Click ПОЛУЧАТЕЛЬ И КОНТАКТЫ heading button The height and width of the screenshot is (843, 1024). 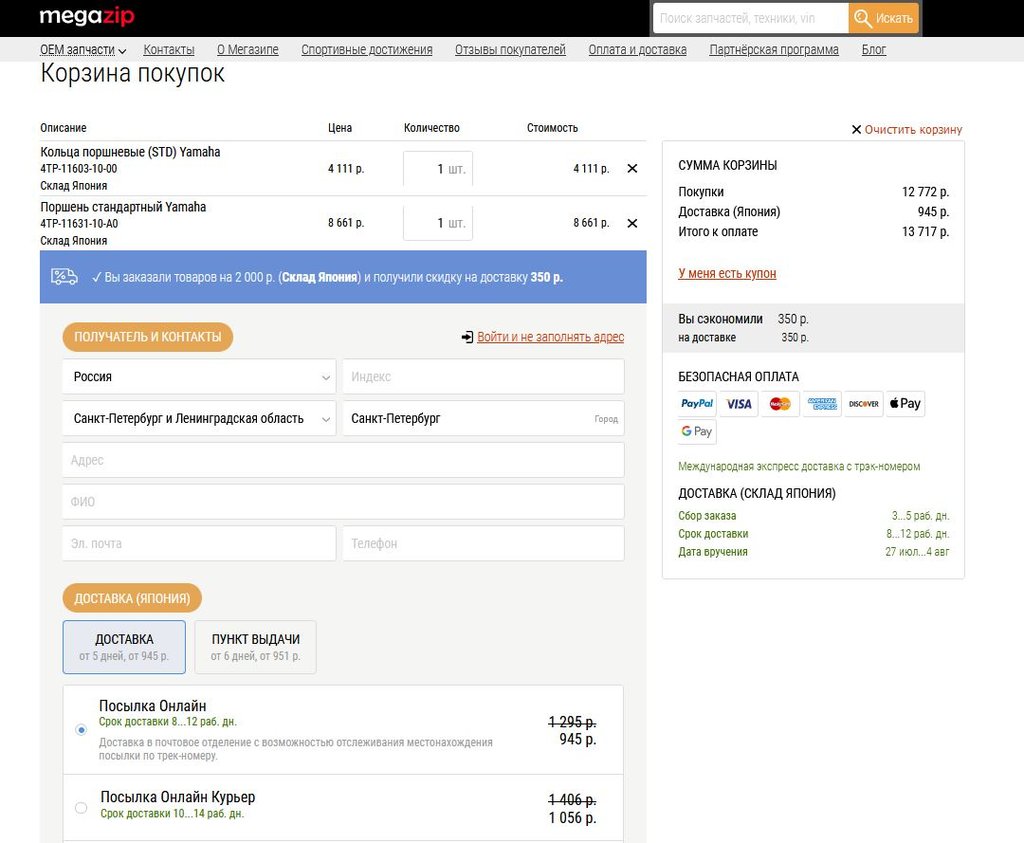click(x=148, y=337)
